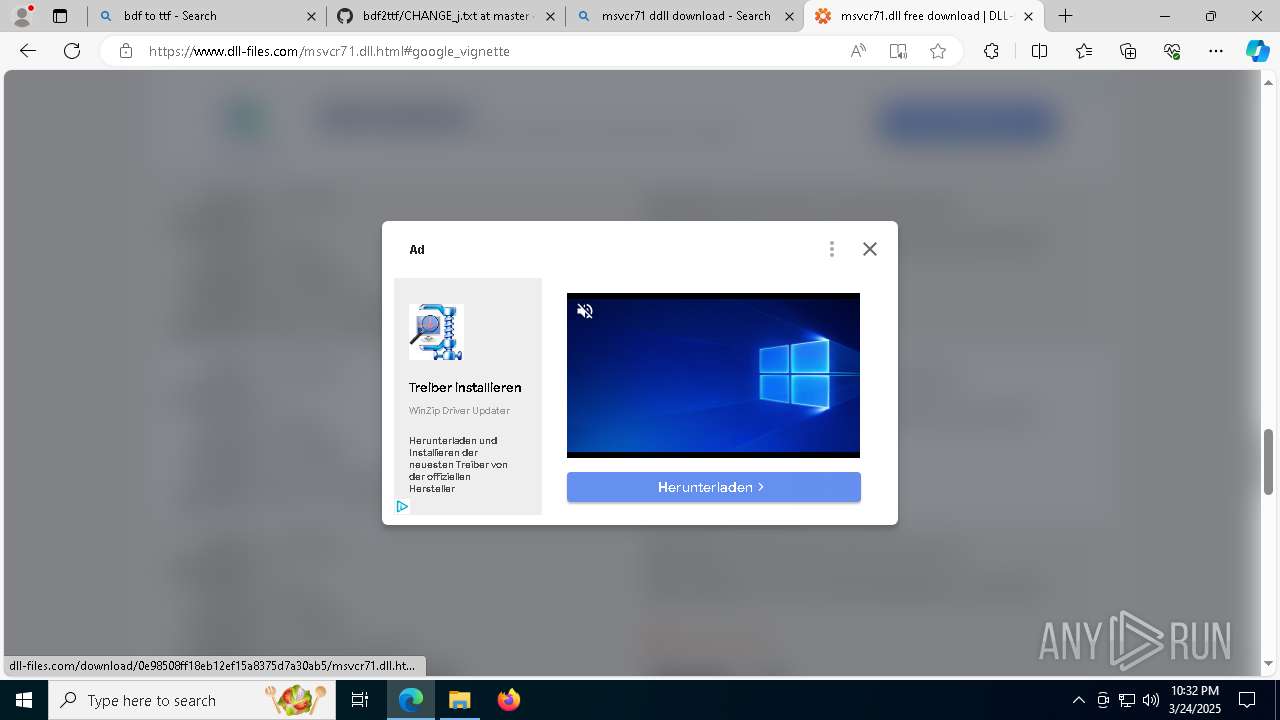Screen dimensions: 1280x720
Task: Open File Explorer from taskbar
Action: (459, 700)
